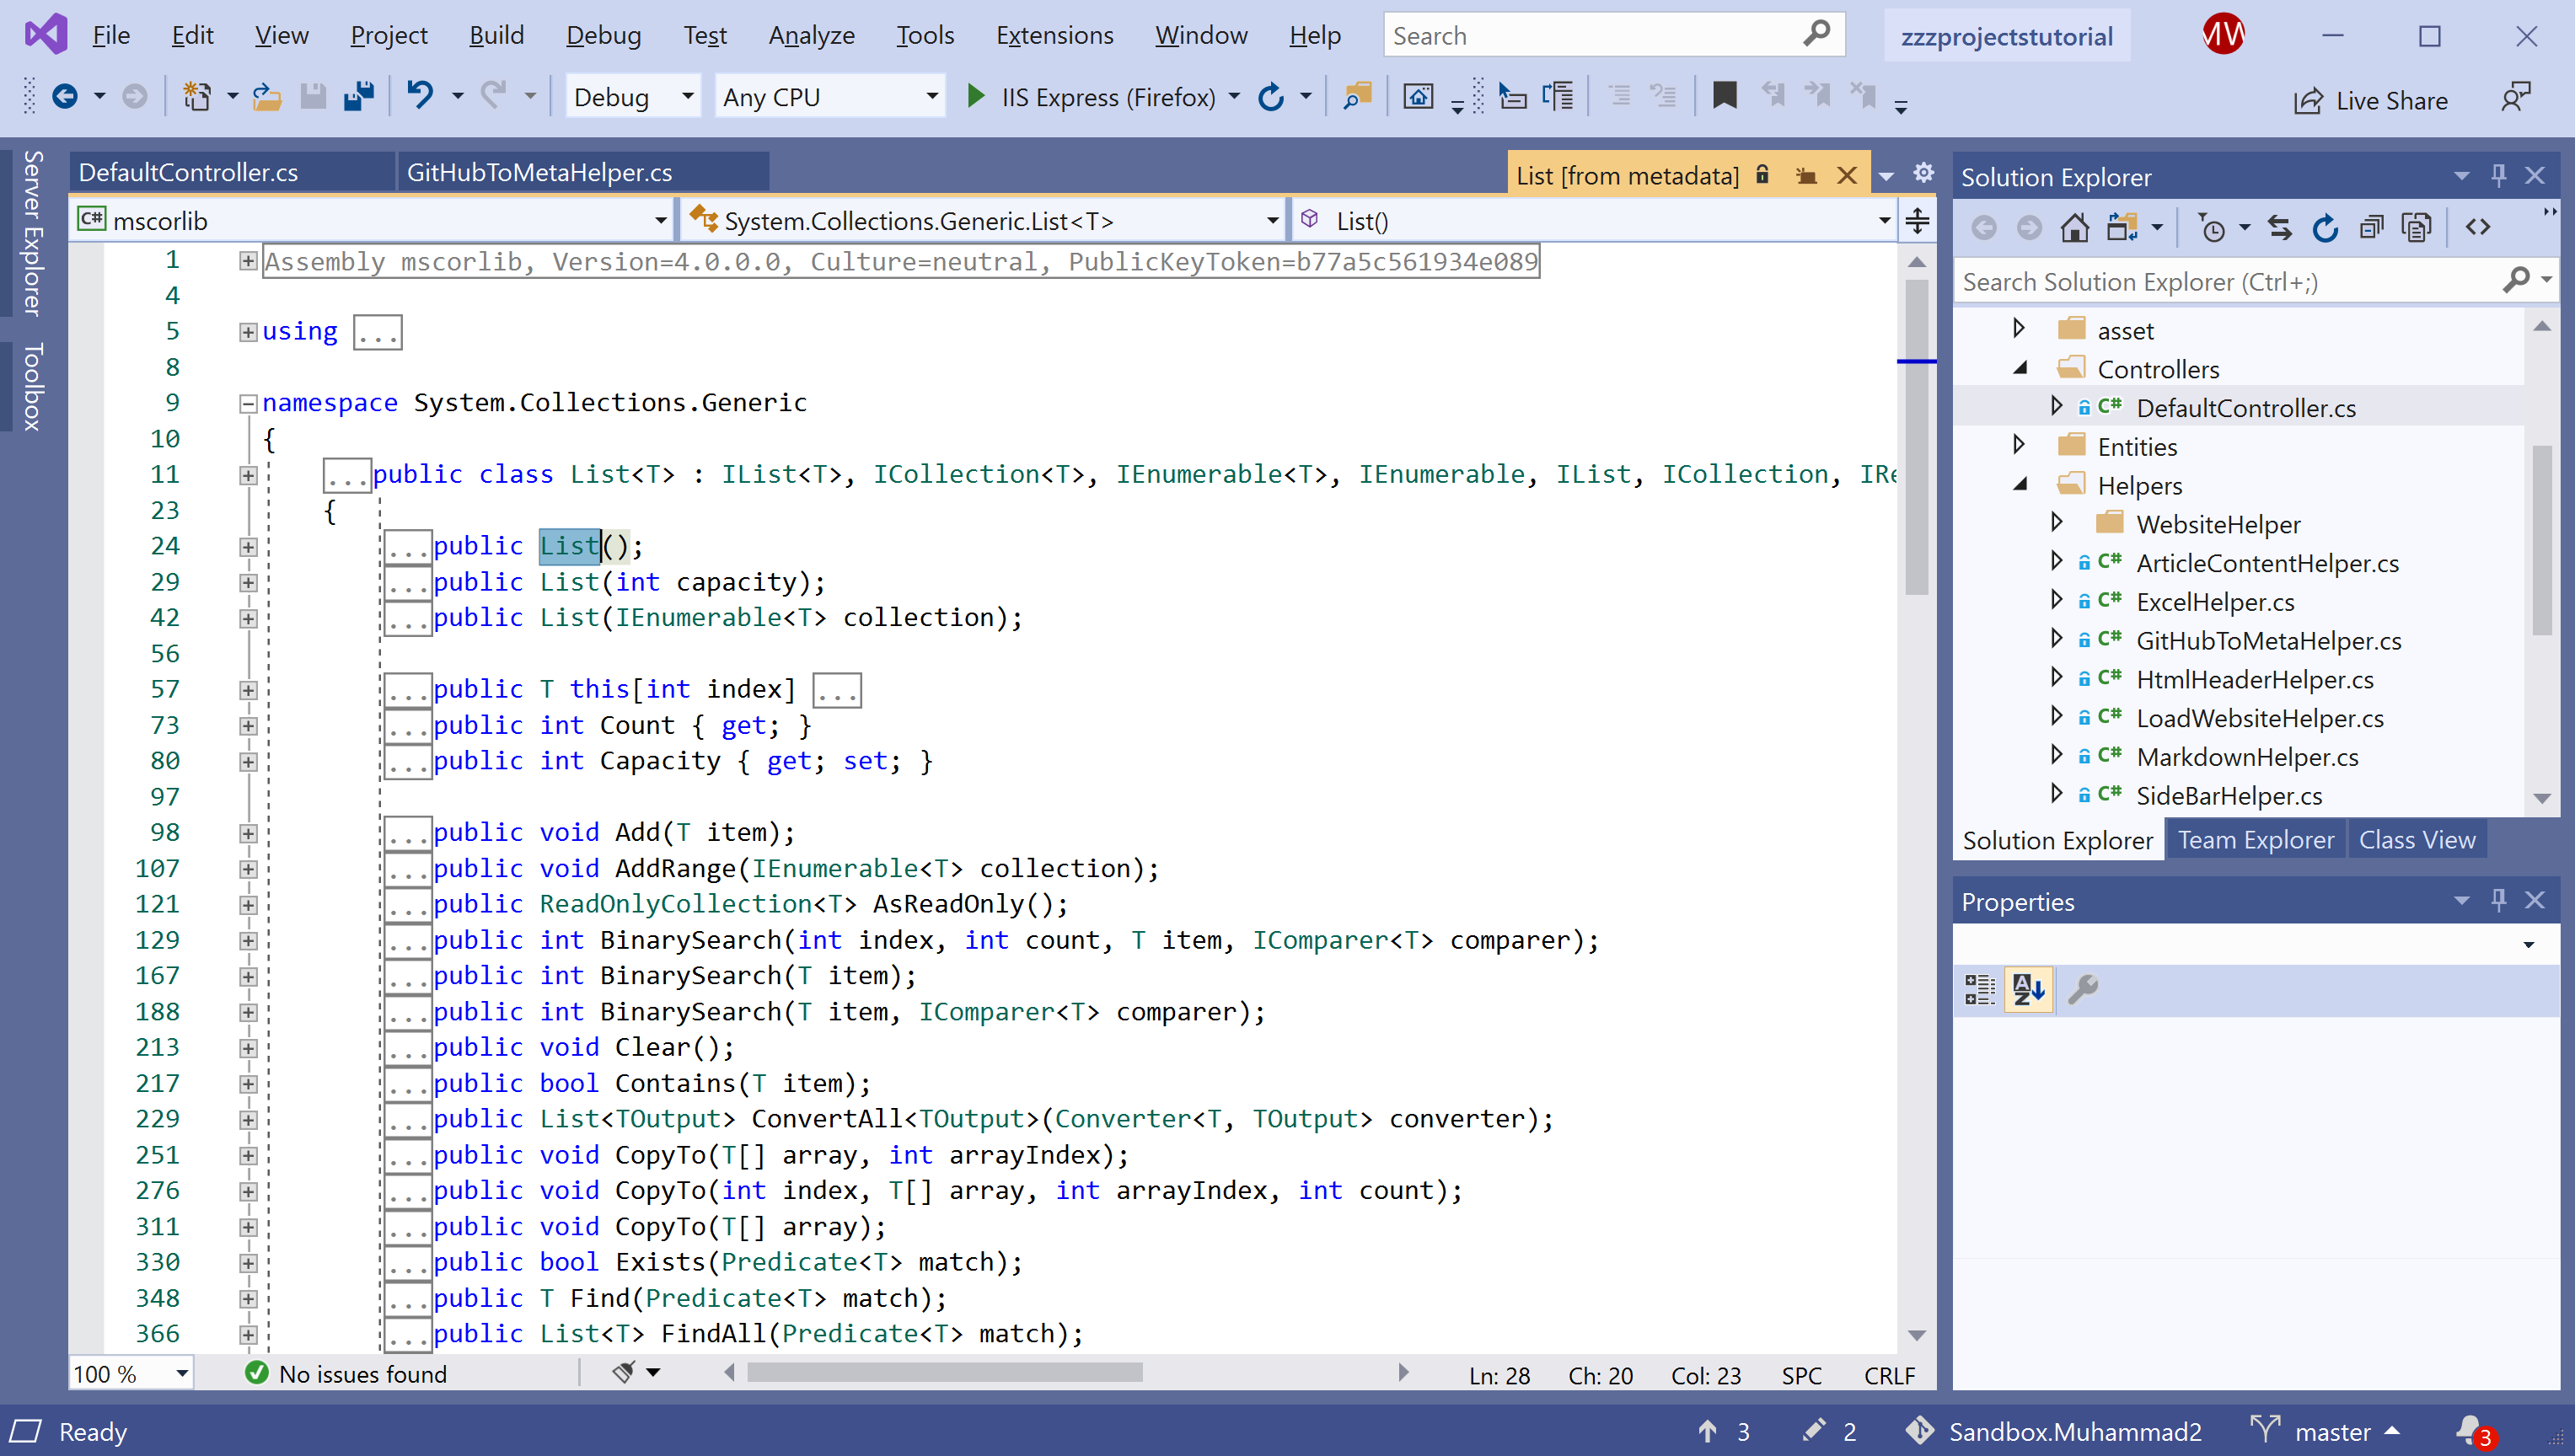
Task: Click Collapse All in Solution Explorer
Action: (x=2371, y=228)
